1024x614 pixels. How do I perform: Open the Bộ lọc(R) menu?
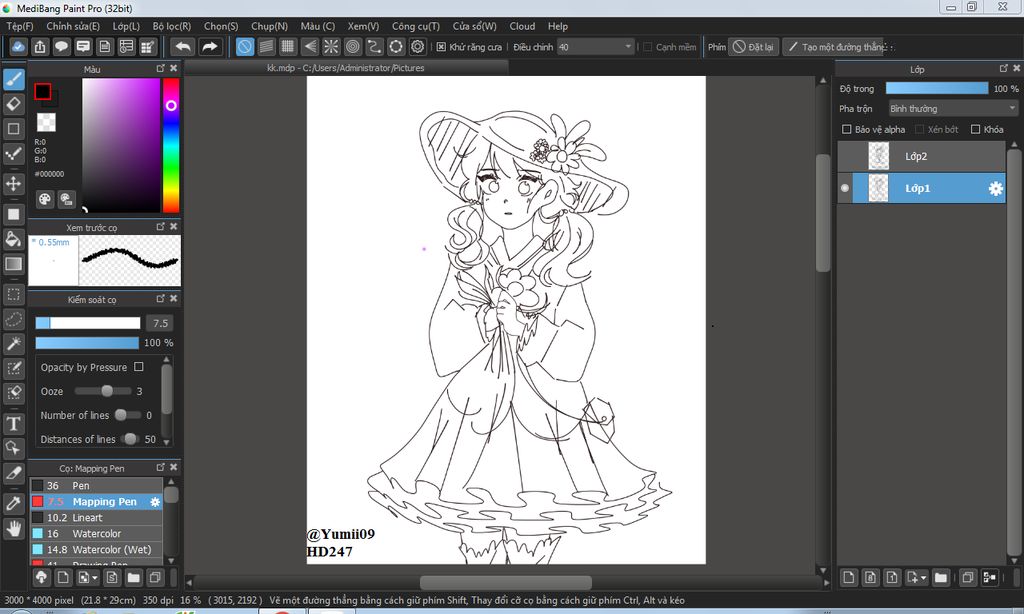[x=172, y=26]
